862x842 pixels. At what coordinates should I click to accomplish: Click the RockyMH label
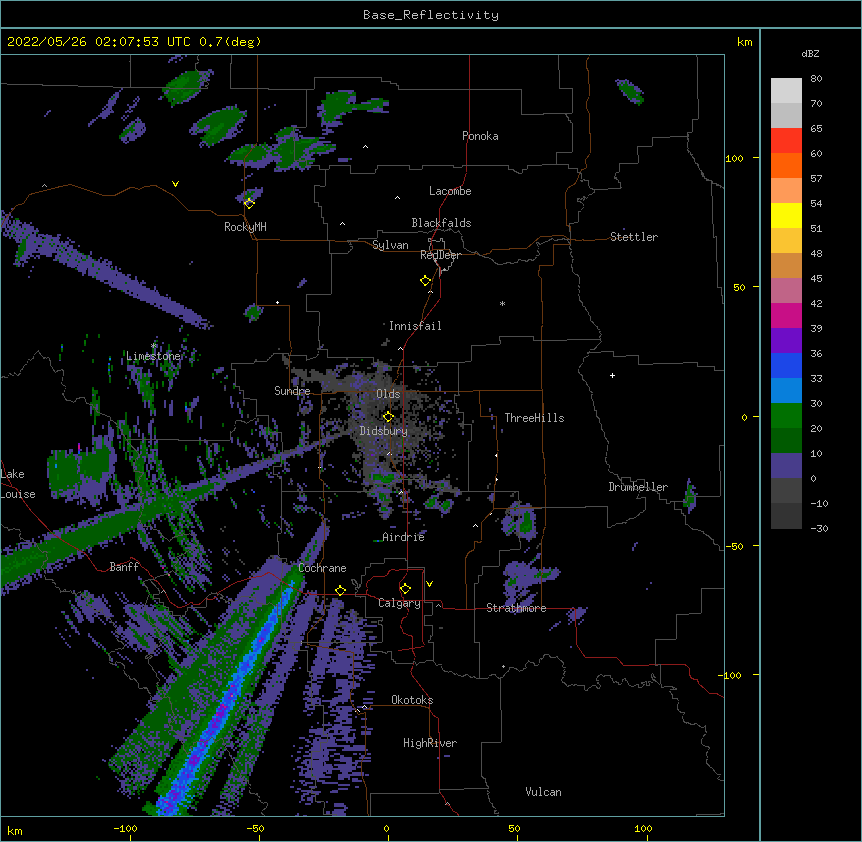[x=245, y=226]
